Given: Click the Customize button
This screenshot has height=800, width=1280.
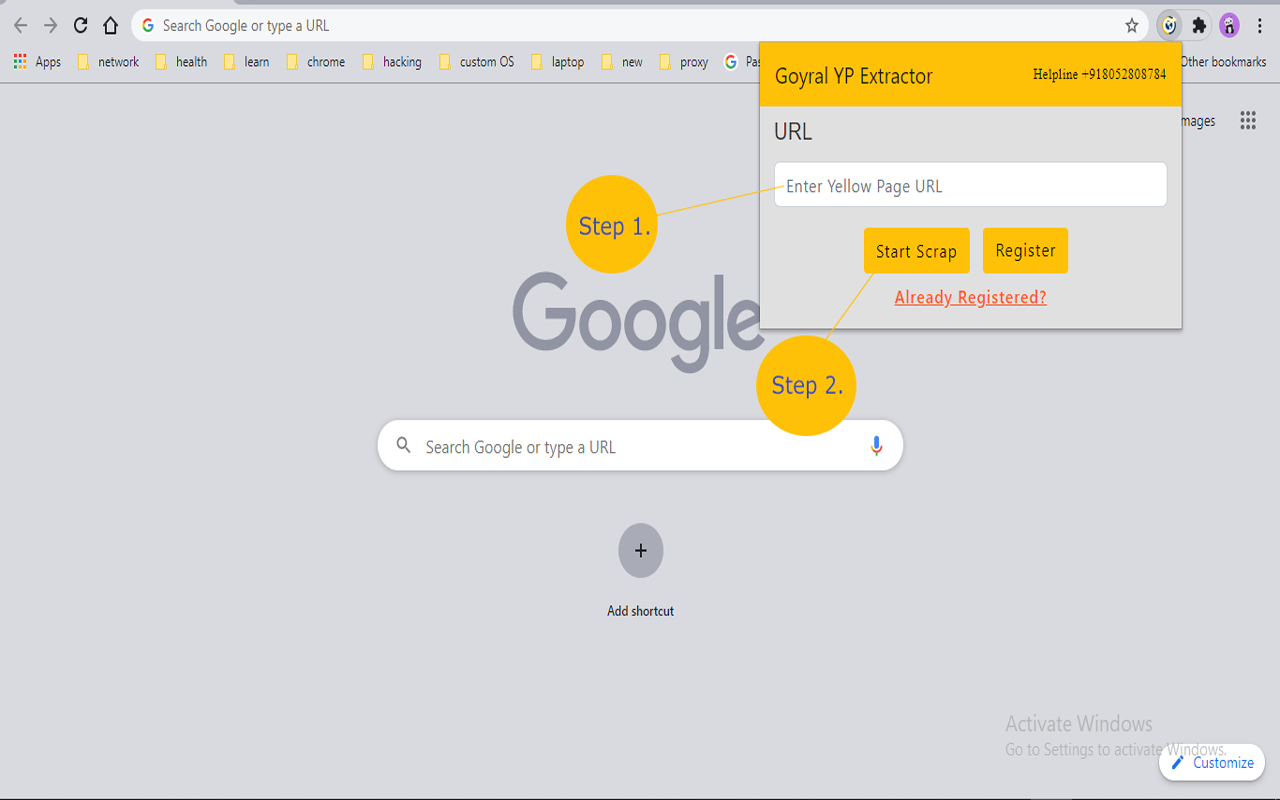Looking at the screenshot, I should click(1212, 762).
